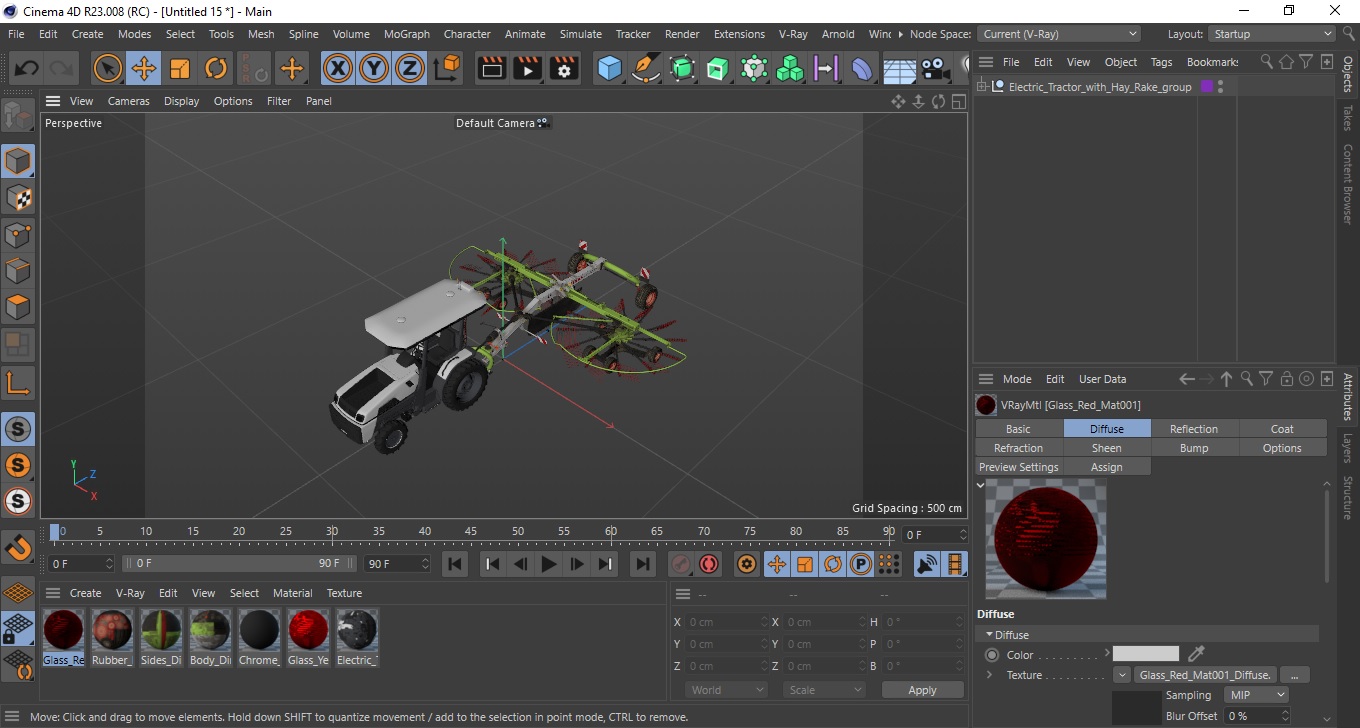Play the animation forwards

pyautogui.click(x=548, y=564)
